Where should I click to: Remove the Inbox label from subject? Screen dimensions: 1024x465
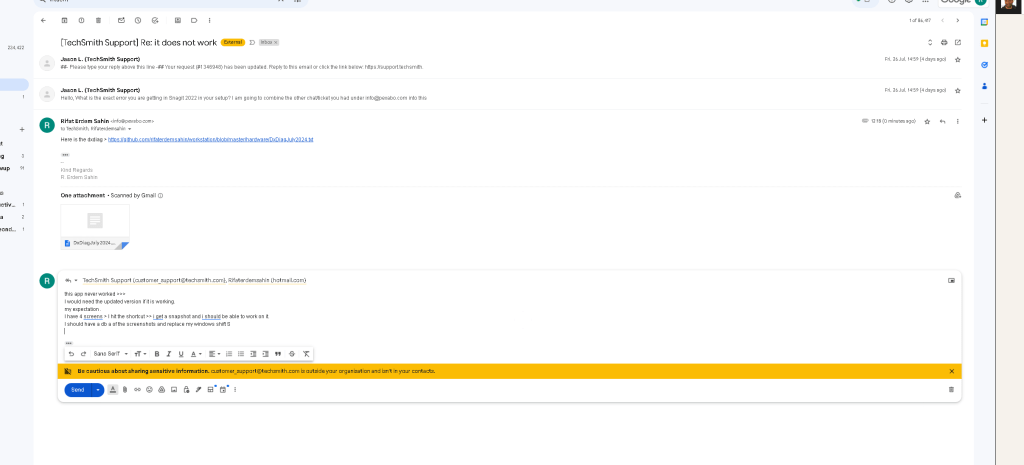click(276, 42)
